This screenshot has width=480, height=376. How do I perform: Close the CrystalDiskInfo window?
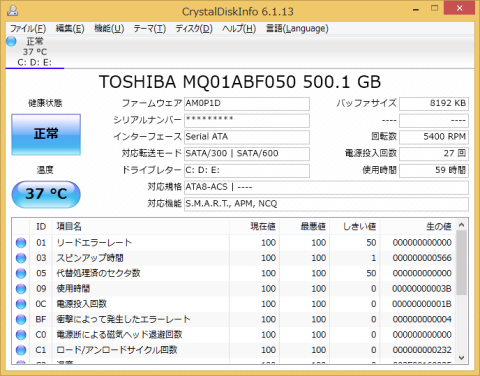[x=459, y=8]
